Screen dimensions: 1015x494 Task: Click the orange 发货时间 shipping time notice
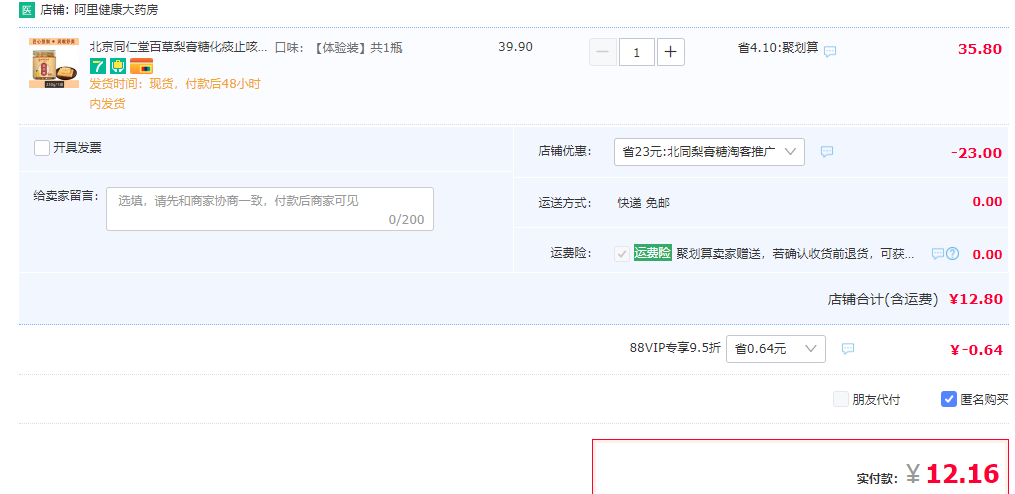point(175,93)
